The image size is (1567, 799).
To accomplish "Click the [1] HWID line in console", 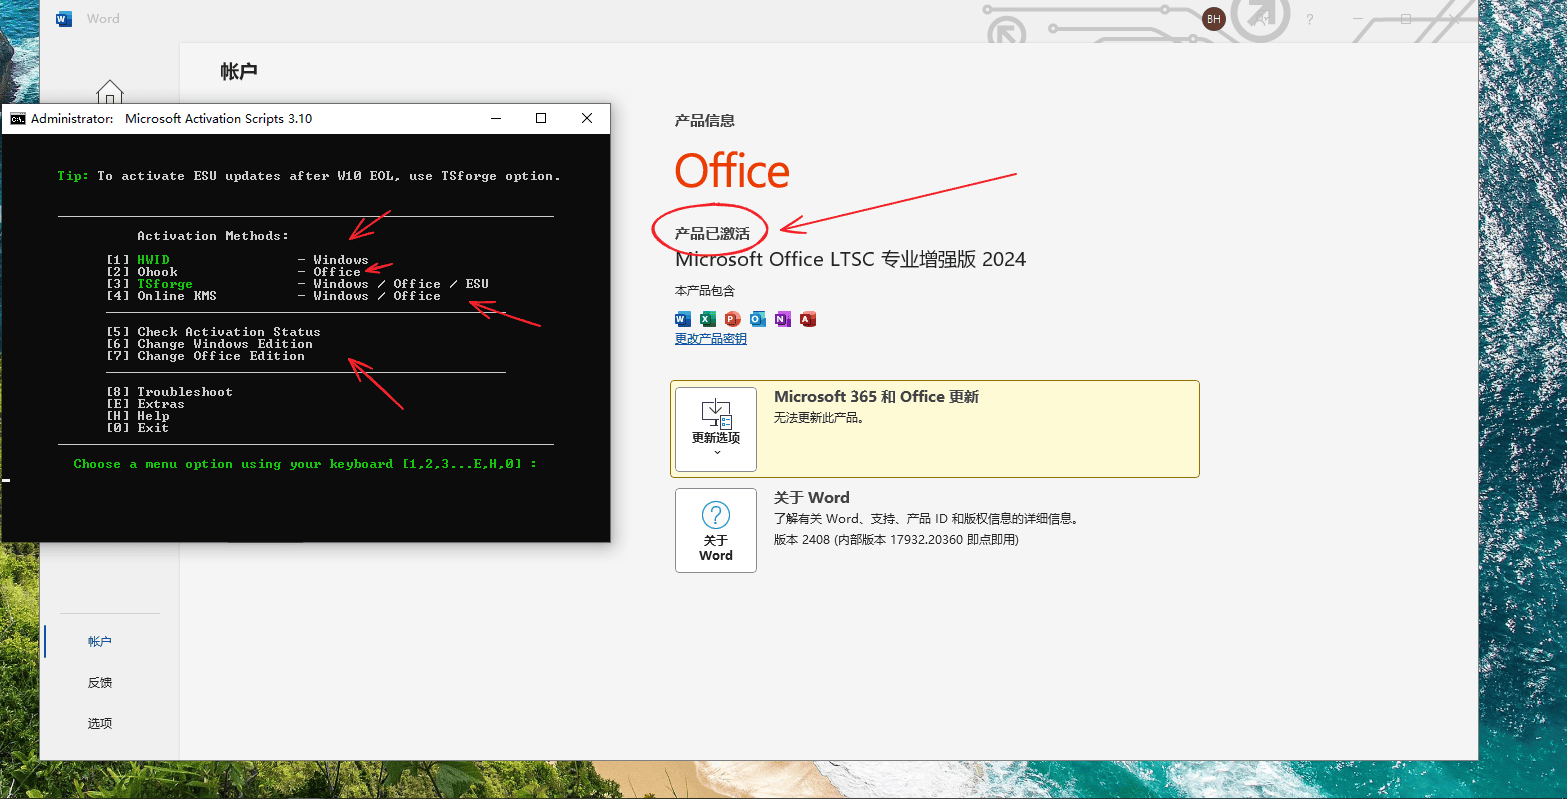I will point(238,260).
